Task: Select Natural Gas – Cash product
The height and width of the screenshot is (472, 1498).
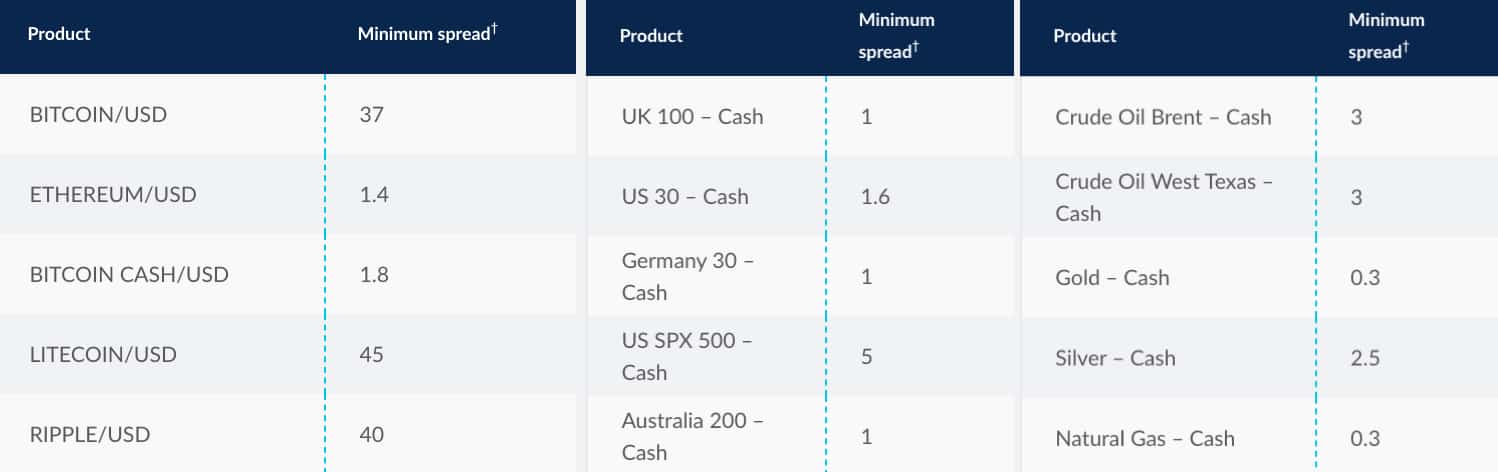Action: click(1144, 438)
